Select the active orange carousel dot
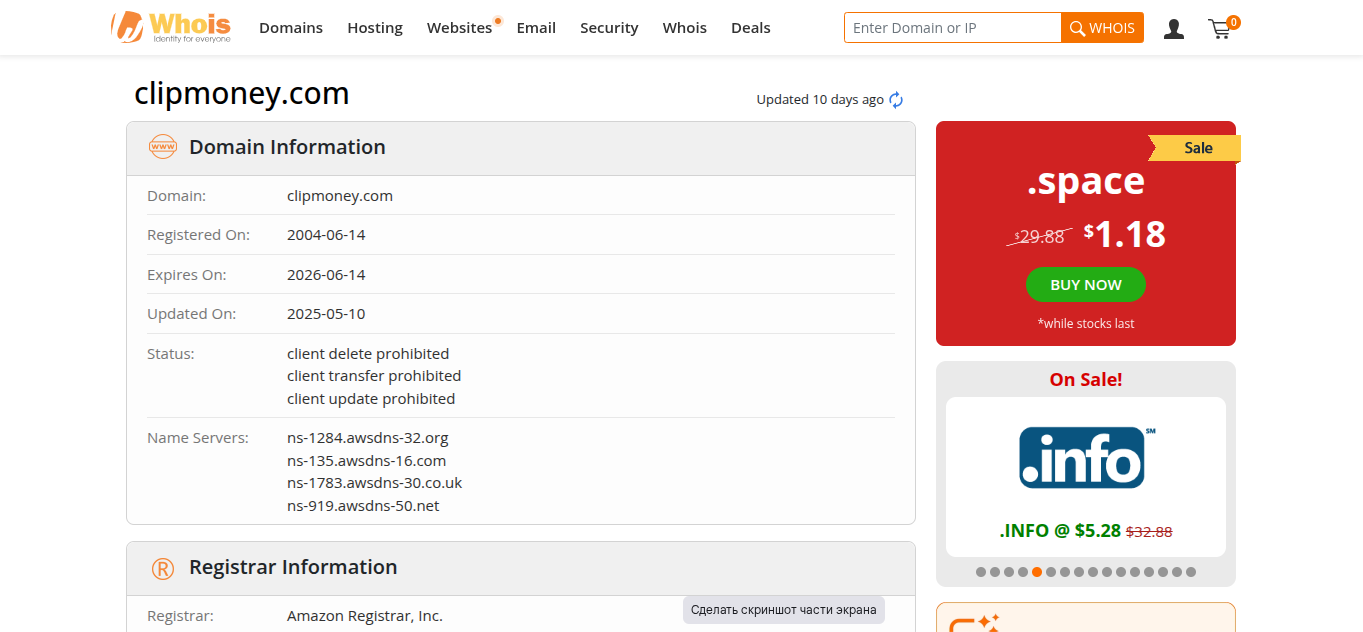 coord(1037,573)
